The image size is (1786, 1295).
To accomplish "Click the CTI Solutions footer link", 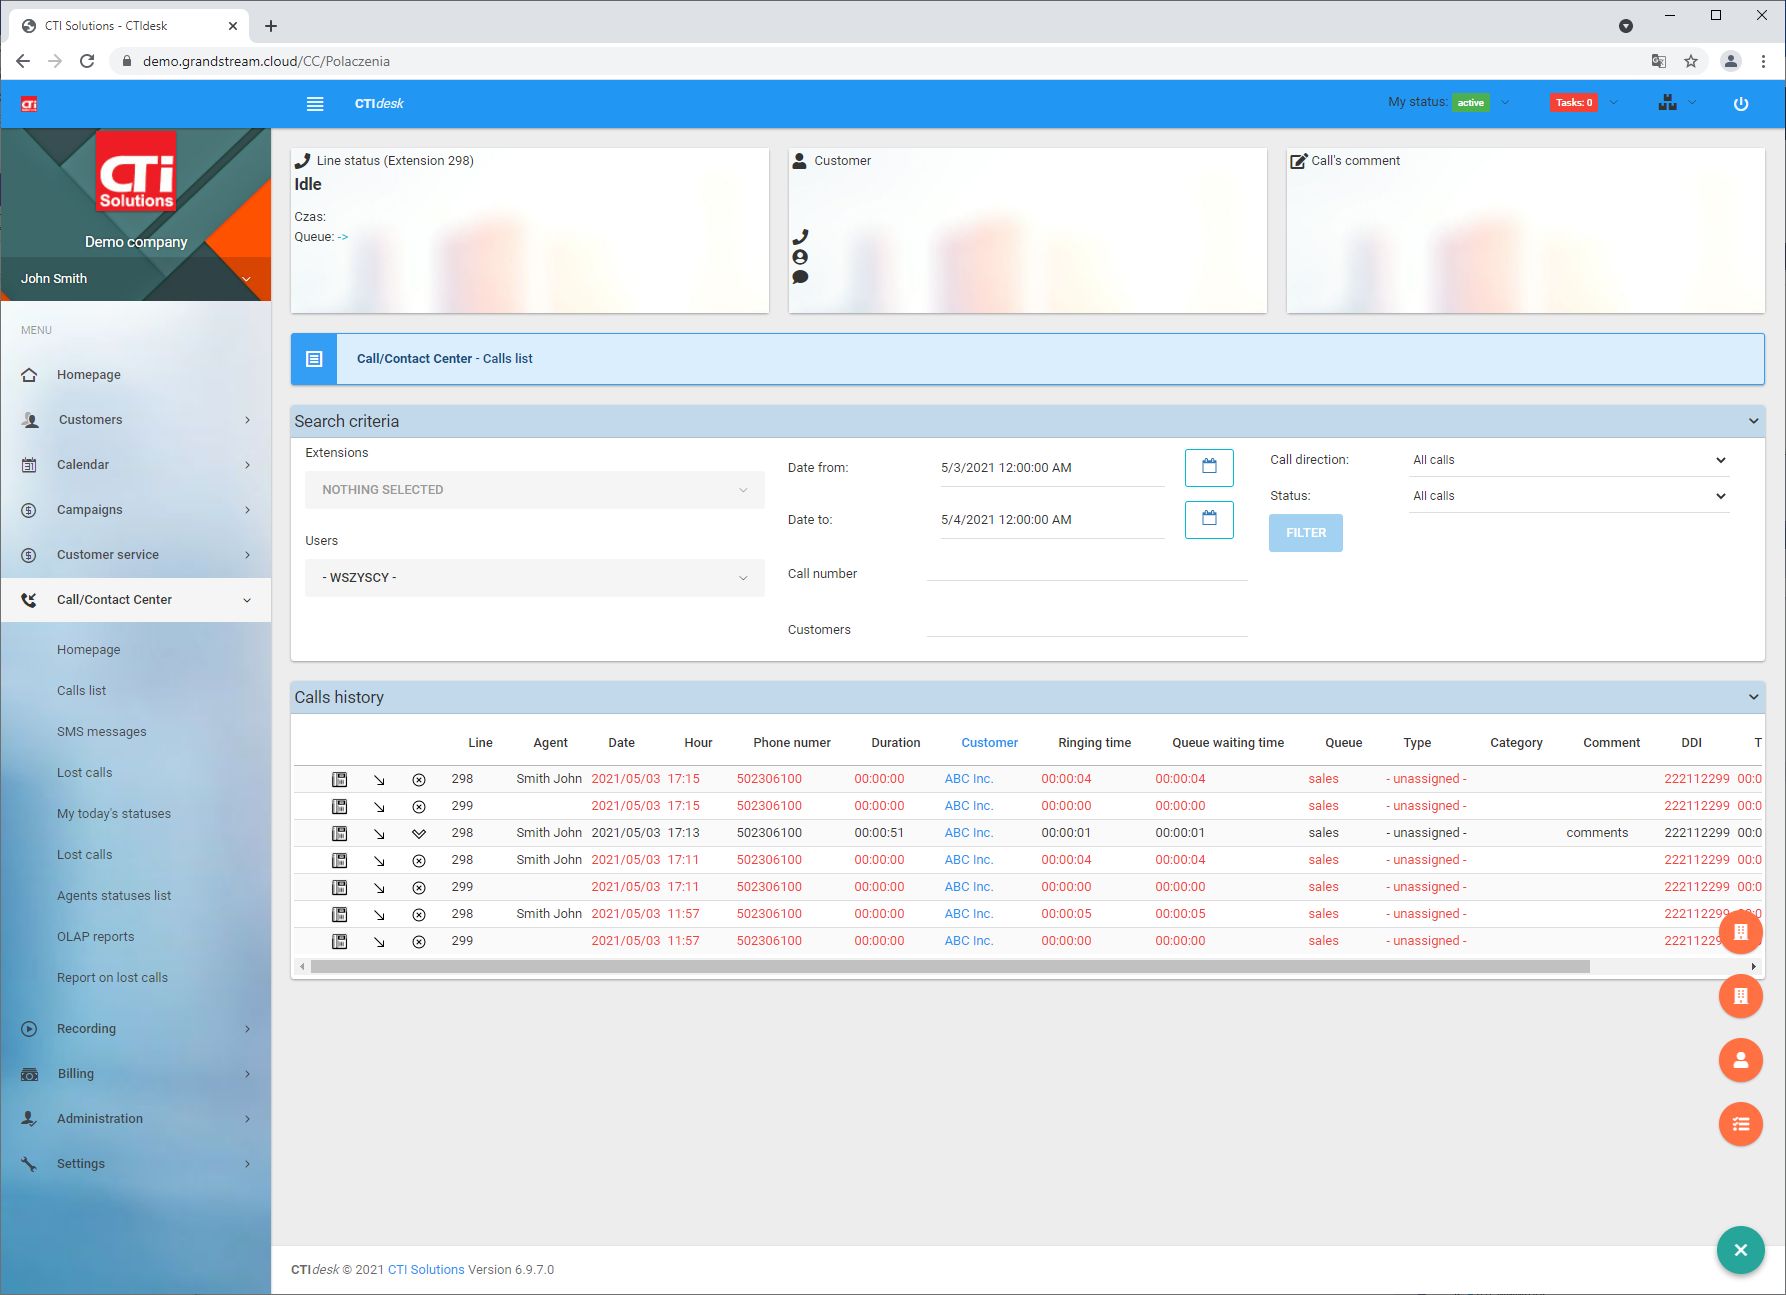I will point(426,1270).
